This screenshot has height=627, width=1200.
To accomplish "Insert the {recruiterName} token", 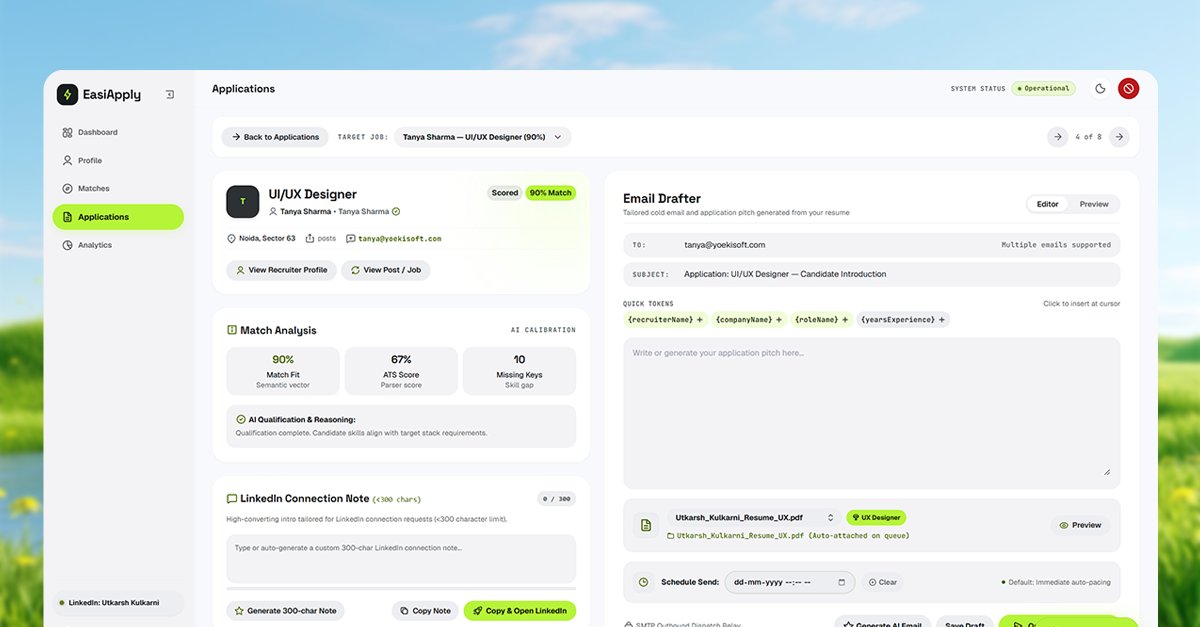I will point(665,320).
